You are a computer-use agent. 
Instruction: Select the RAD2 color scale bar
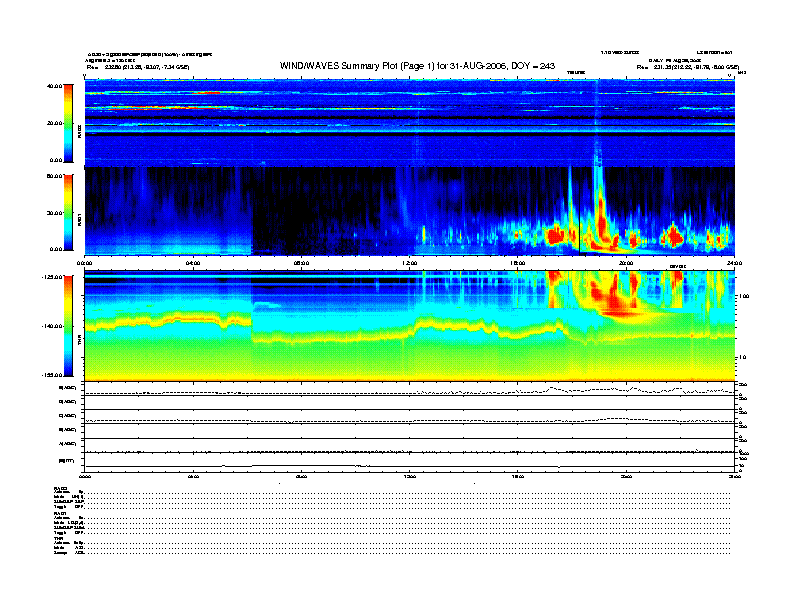(68, 123)
